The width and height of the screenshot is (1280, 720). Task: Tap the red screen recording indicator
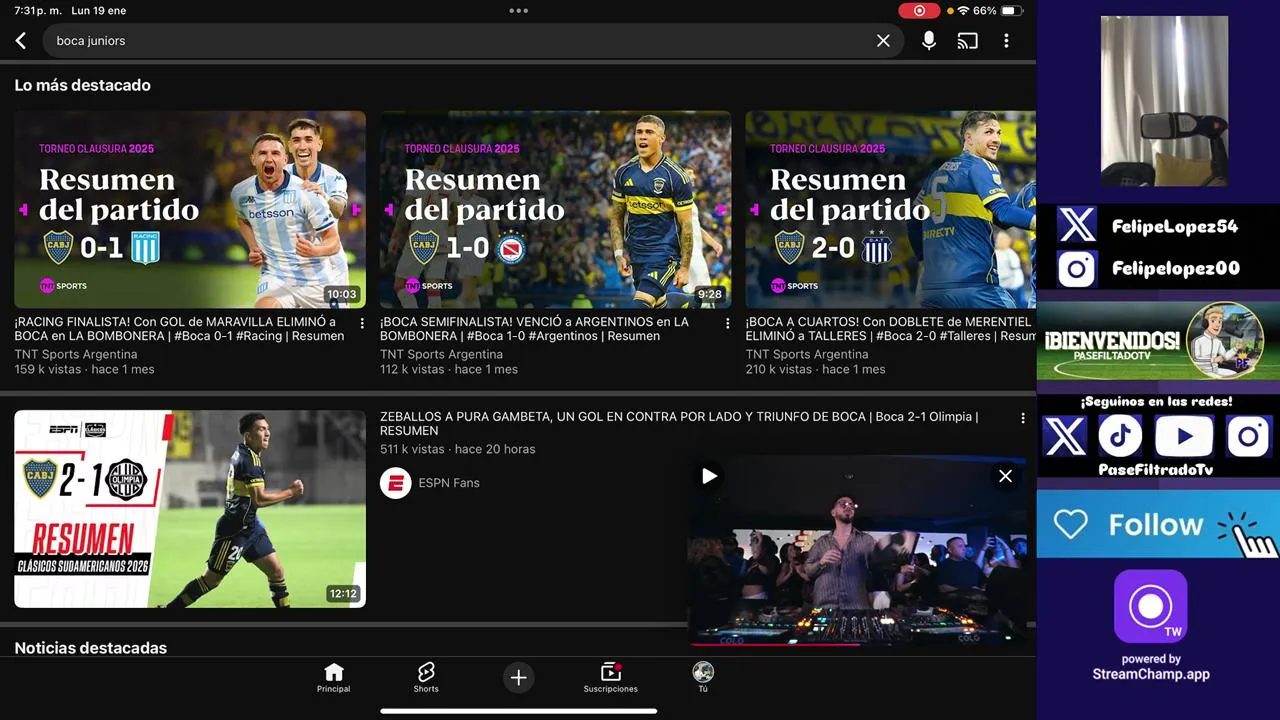[x=919, y=11]
